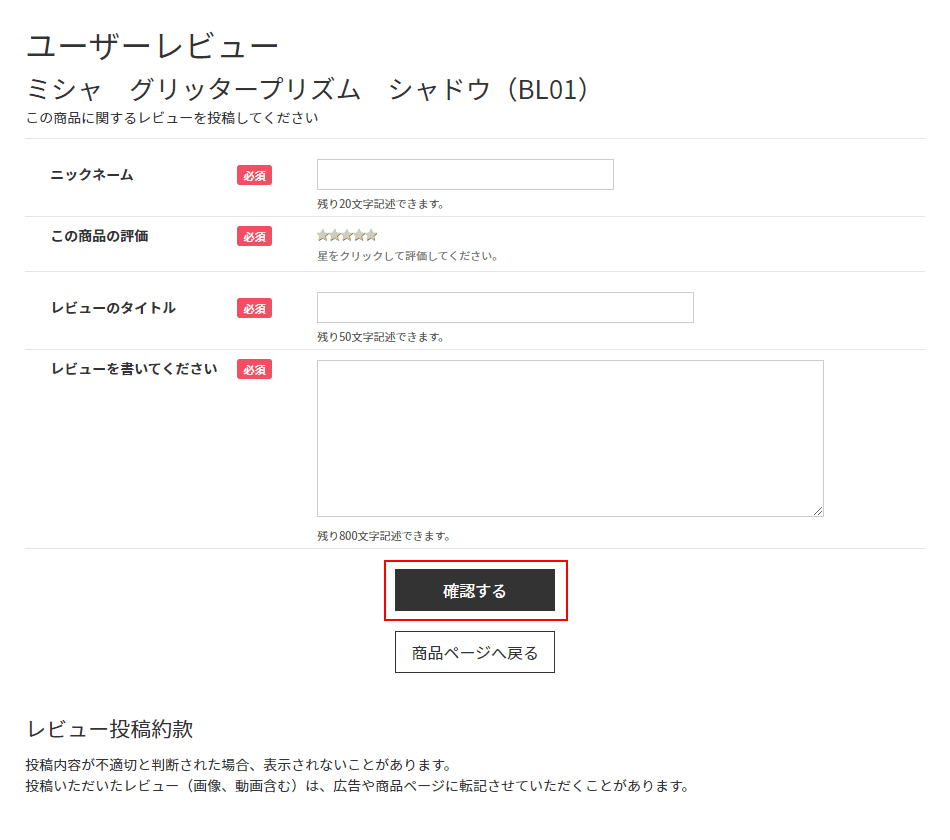Click the hint 残り50文字記述できます。
Image resolution: width=950 pixels, height=840 pixels.
[380, 337]
